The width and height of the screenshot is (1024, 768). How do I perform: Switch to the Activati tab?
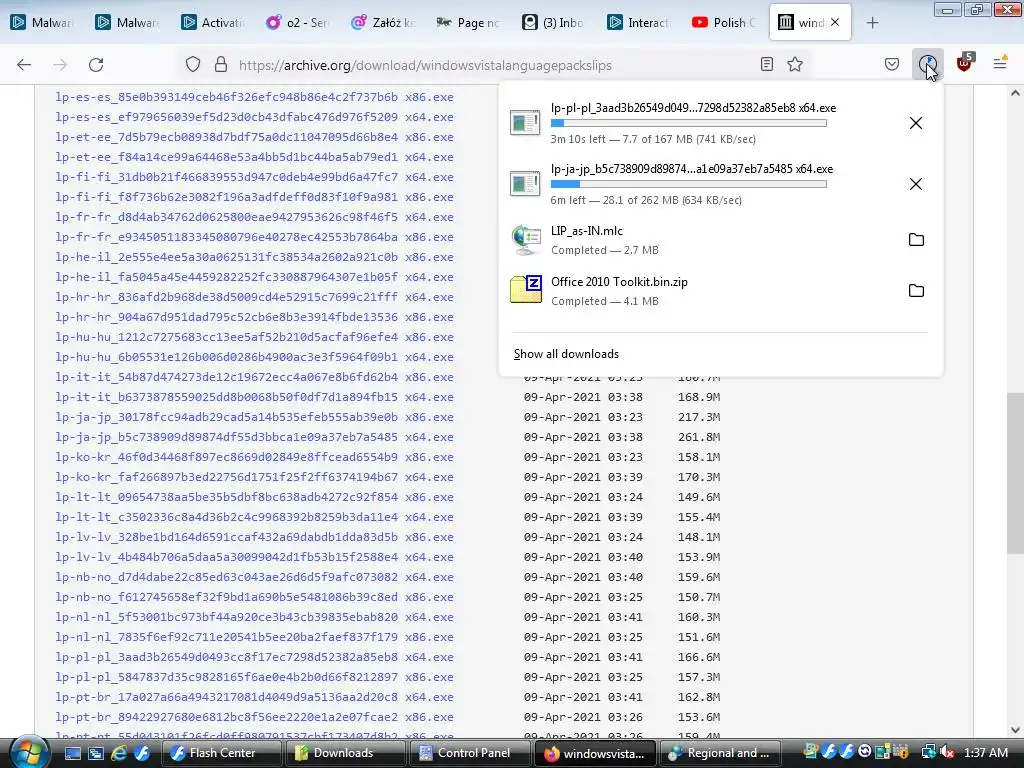pyautogui.click(x=214, y=23)
